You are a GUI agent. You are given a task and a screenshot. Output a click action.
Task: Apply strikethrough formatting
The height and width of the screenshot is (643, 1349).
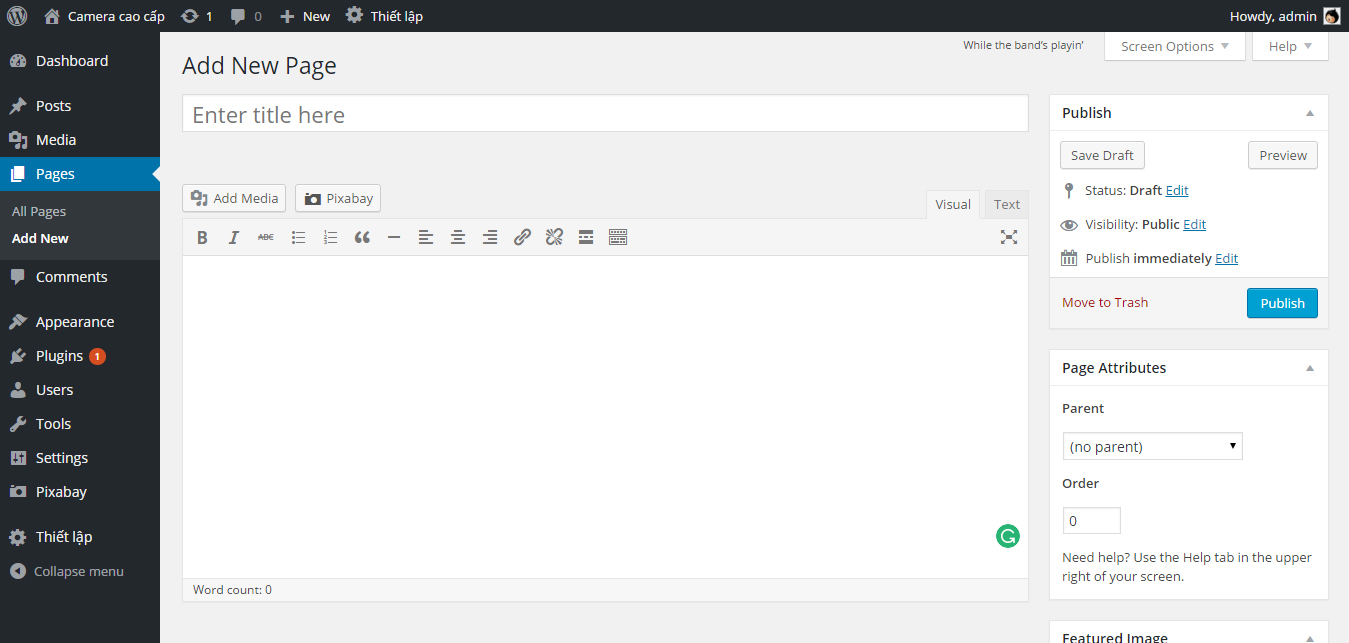(266, 237)
